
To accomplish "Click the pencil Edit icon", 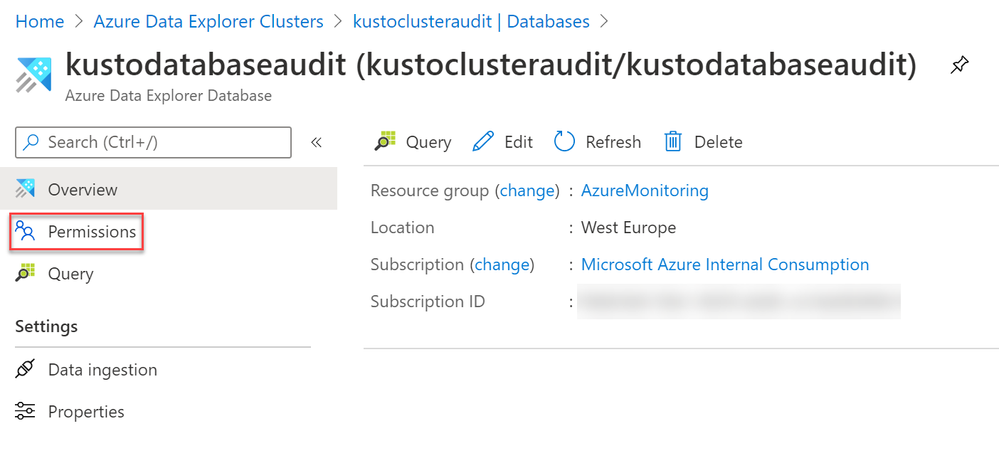I will click(484, 141).
